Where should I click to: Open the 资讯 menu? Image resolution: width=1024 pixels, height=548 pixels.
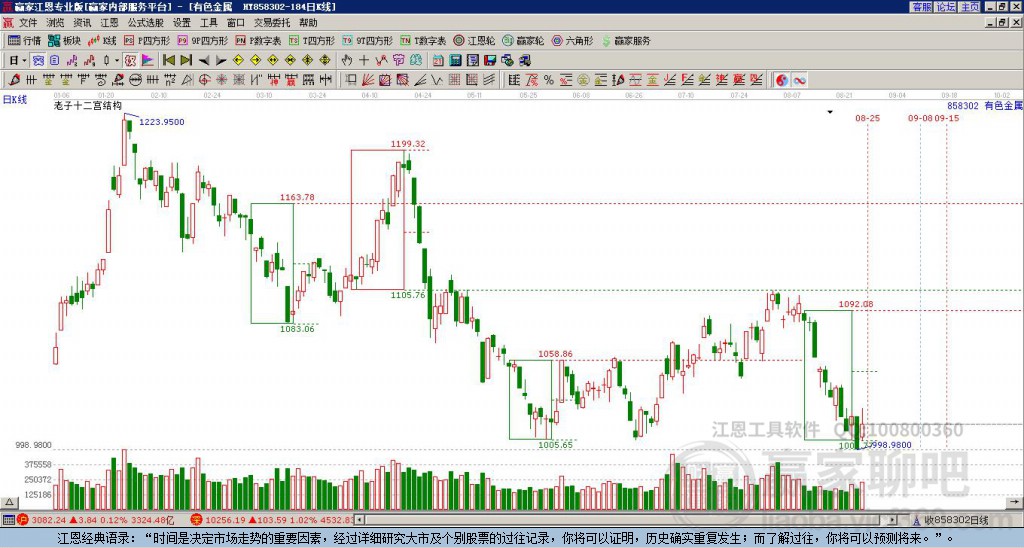pos(82,23)
